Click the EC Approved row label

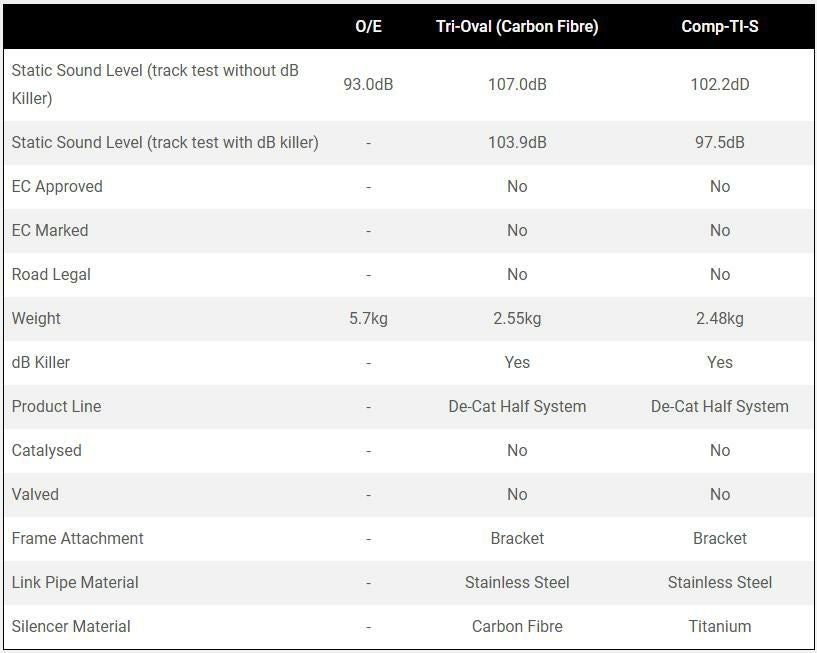(x=57, y=186)
